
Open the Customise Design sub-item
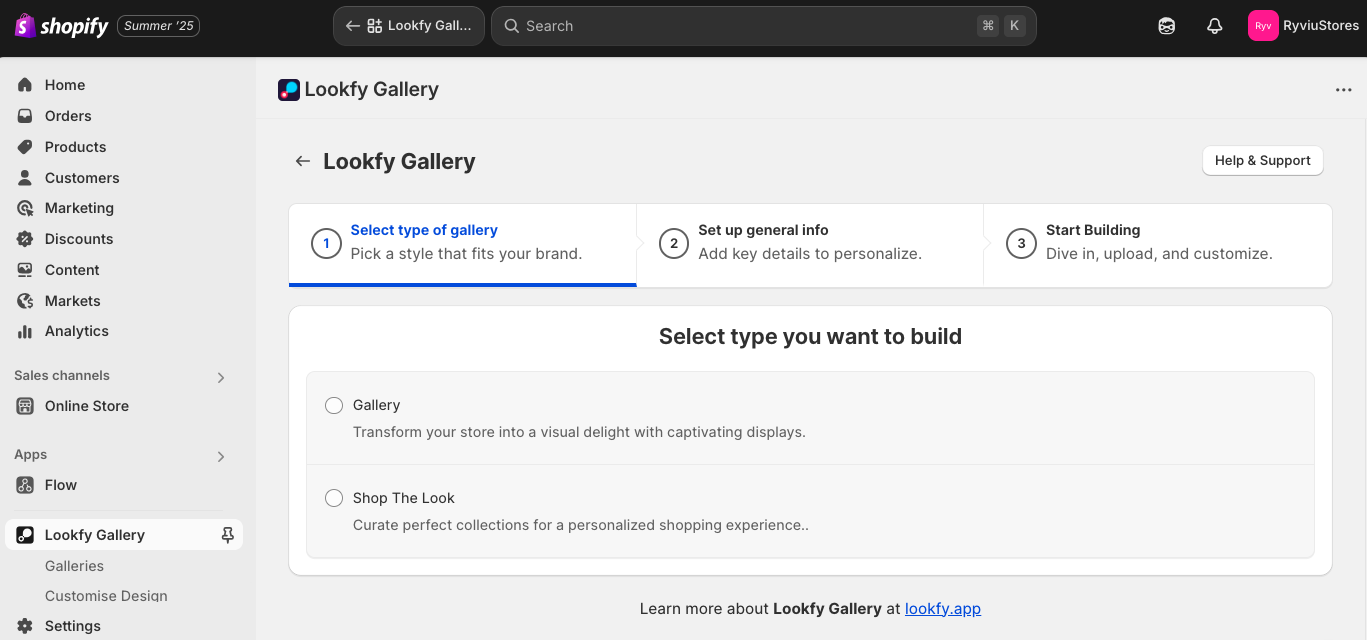(106, 596)
